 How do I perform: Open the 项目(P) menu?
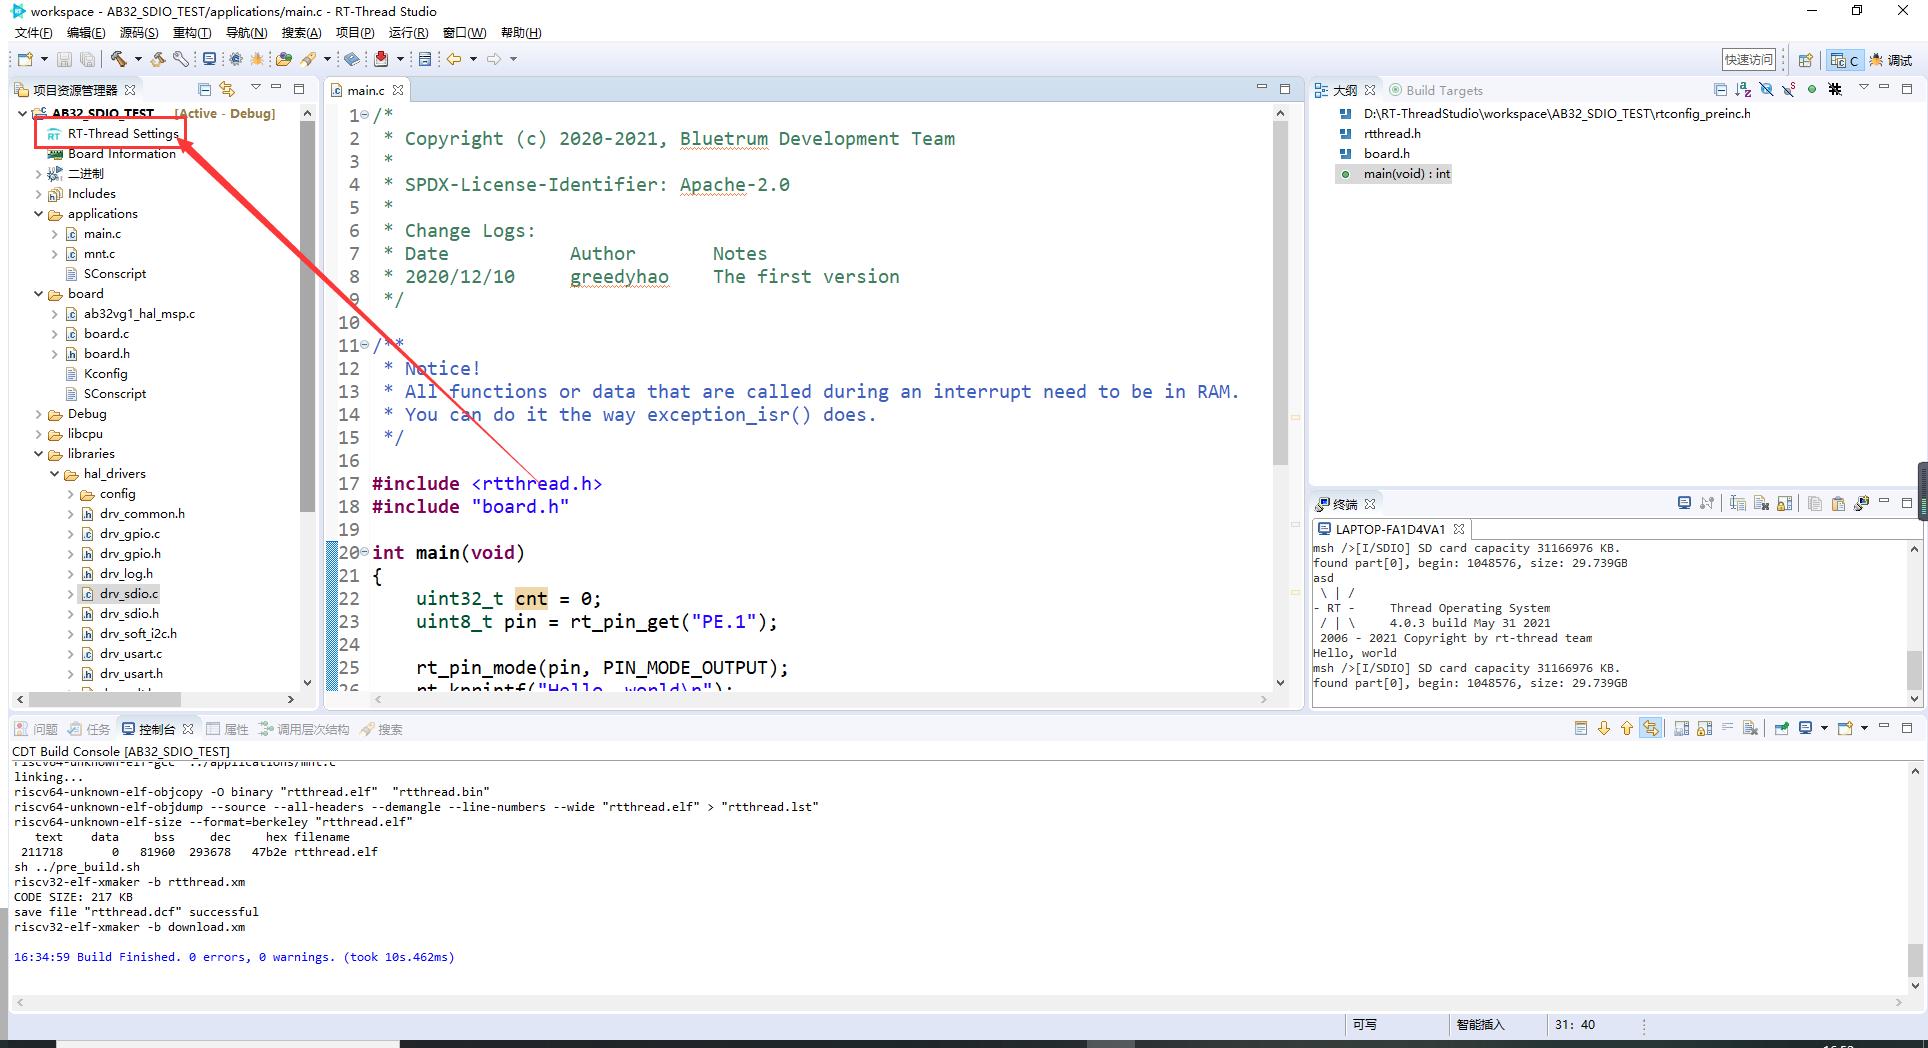[354, 33]
